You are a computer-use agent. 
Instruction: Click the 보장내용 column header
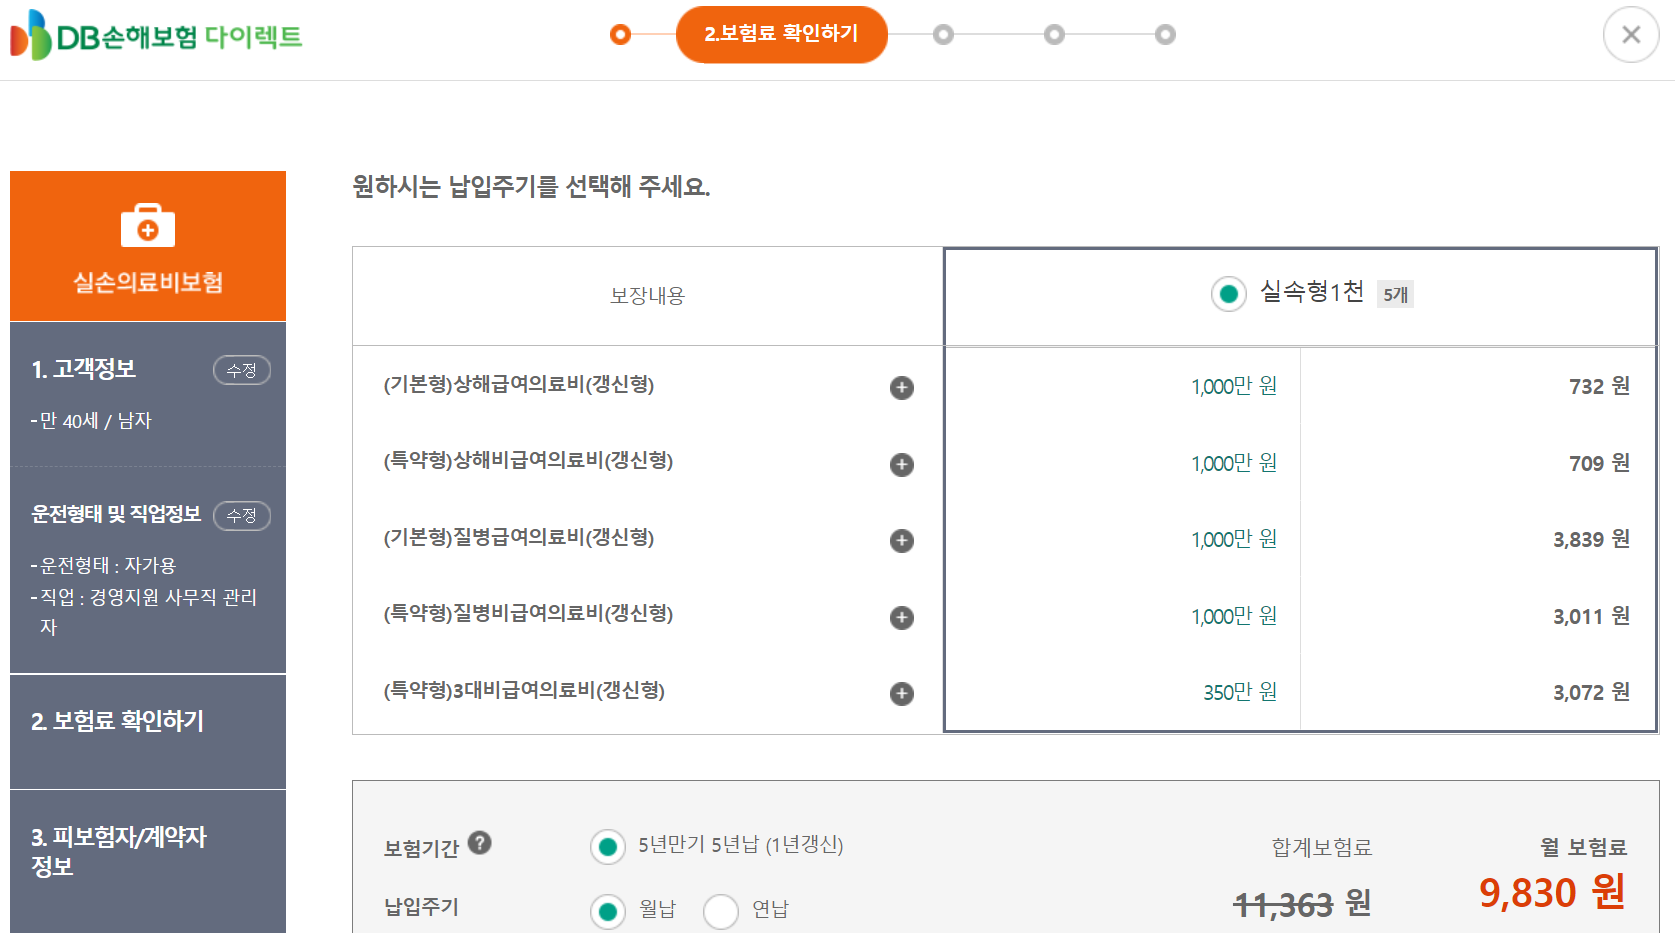pyautogui.click(x=647, y=296)
